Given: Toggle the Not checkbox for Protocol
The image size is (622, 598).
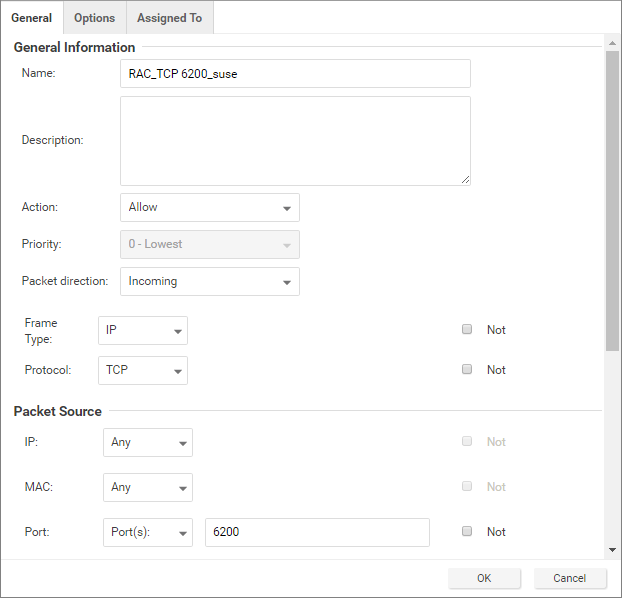Looking at the screenshot, I should (x=467, y=370).
